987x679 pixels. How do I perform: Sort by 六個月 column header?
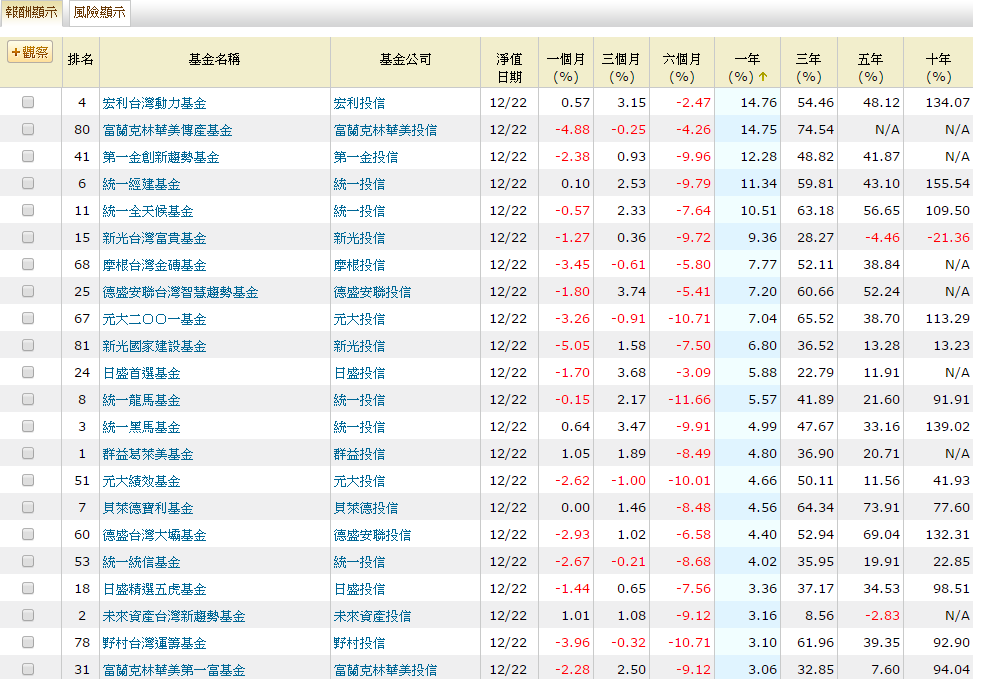[x=682, y=67]
